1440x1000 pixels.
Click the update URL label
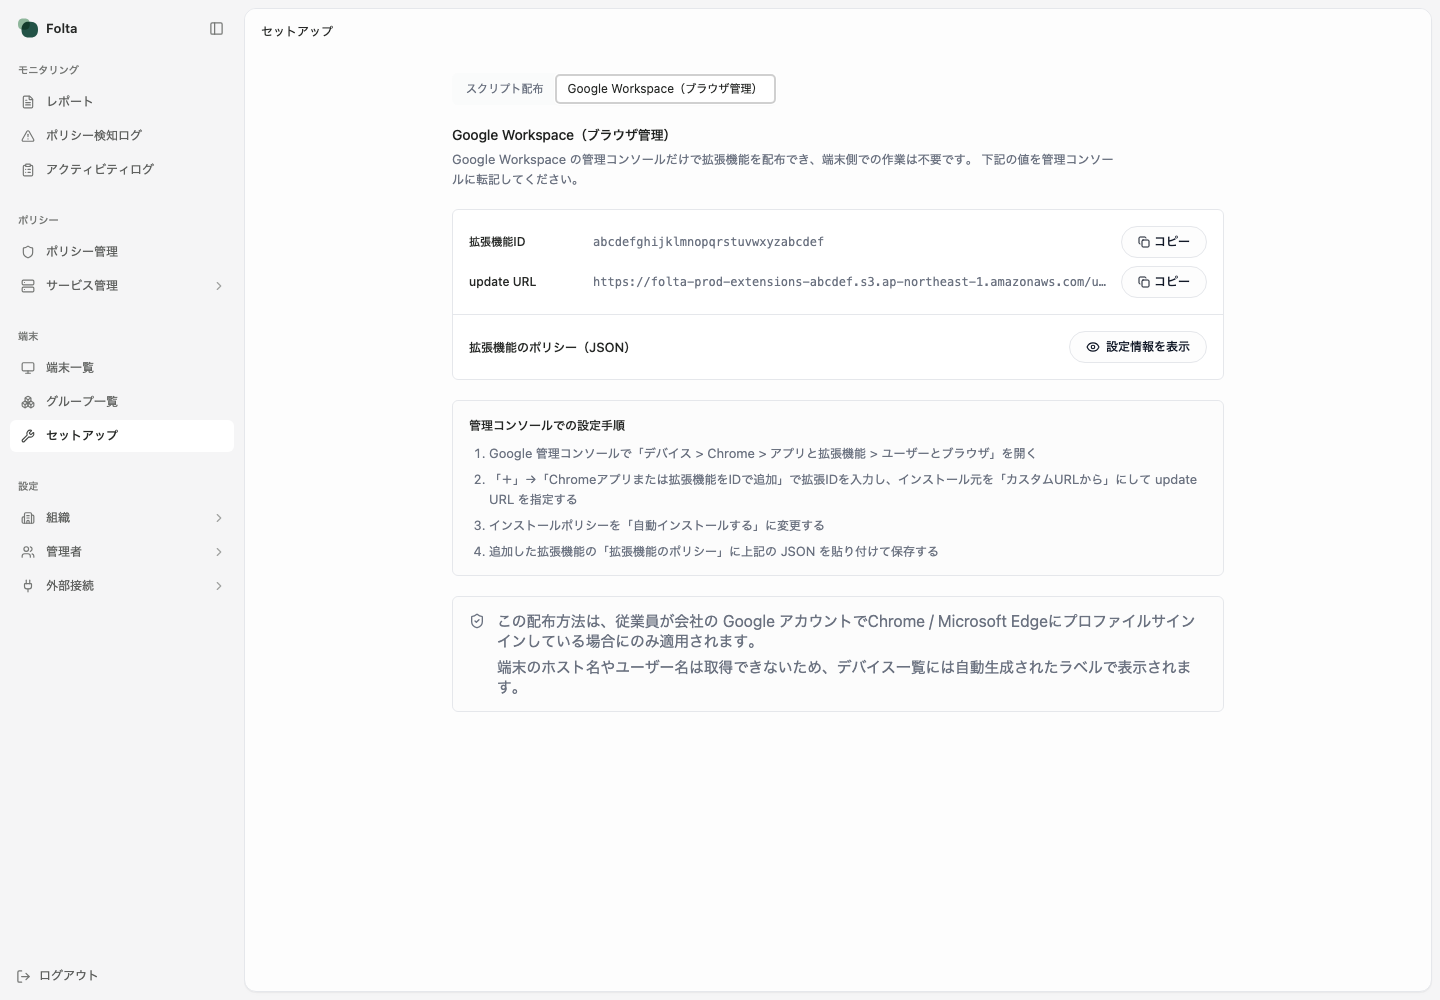coord(502,282)
